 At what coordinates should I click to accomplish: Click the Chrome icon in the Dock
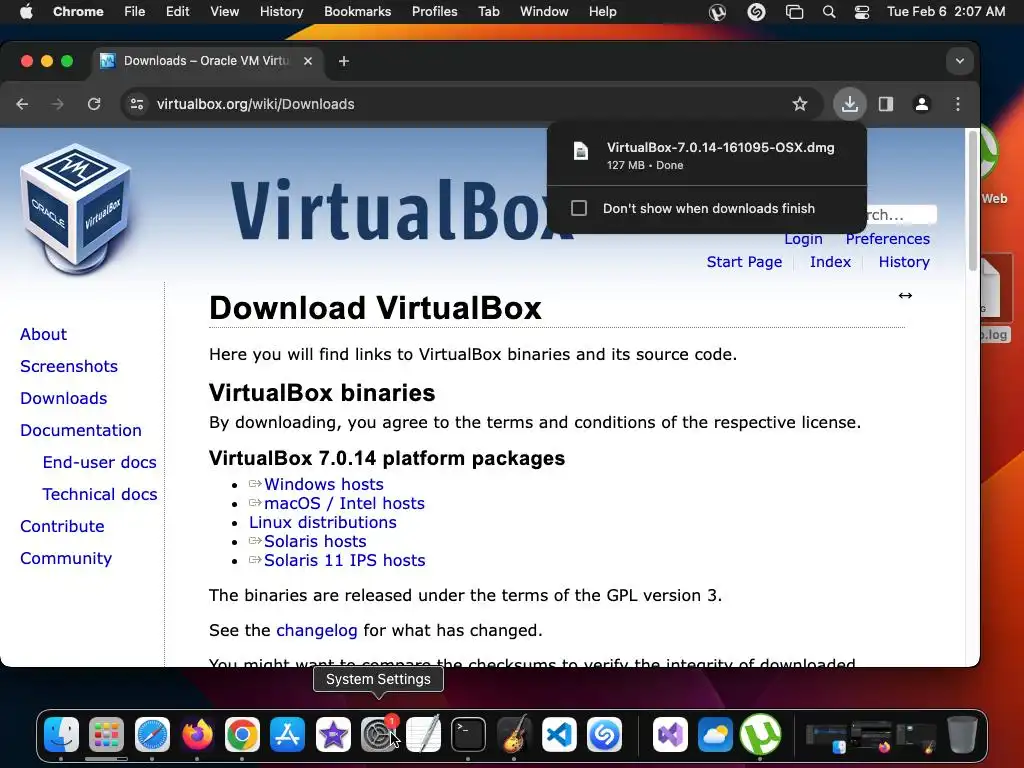point(242,735)
